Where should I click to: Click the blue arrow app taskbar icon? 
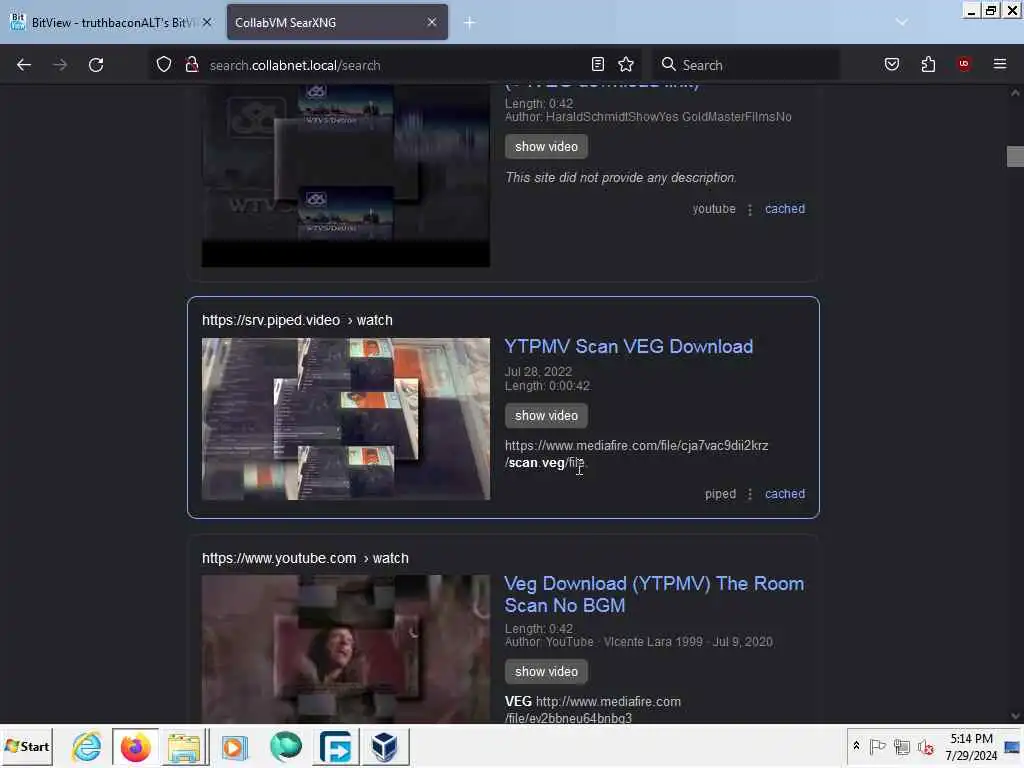[x=336, y=746]
